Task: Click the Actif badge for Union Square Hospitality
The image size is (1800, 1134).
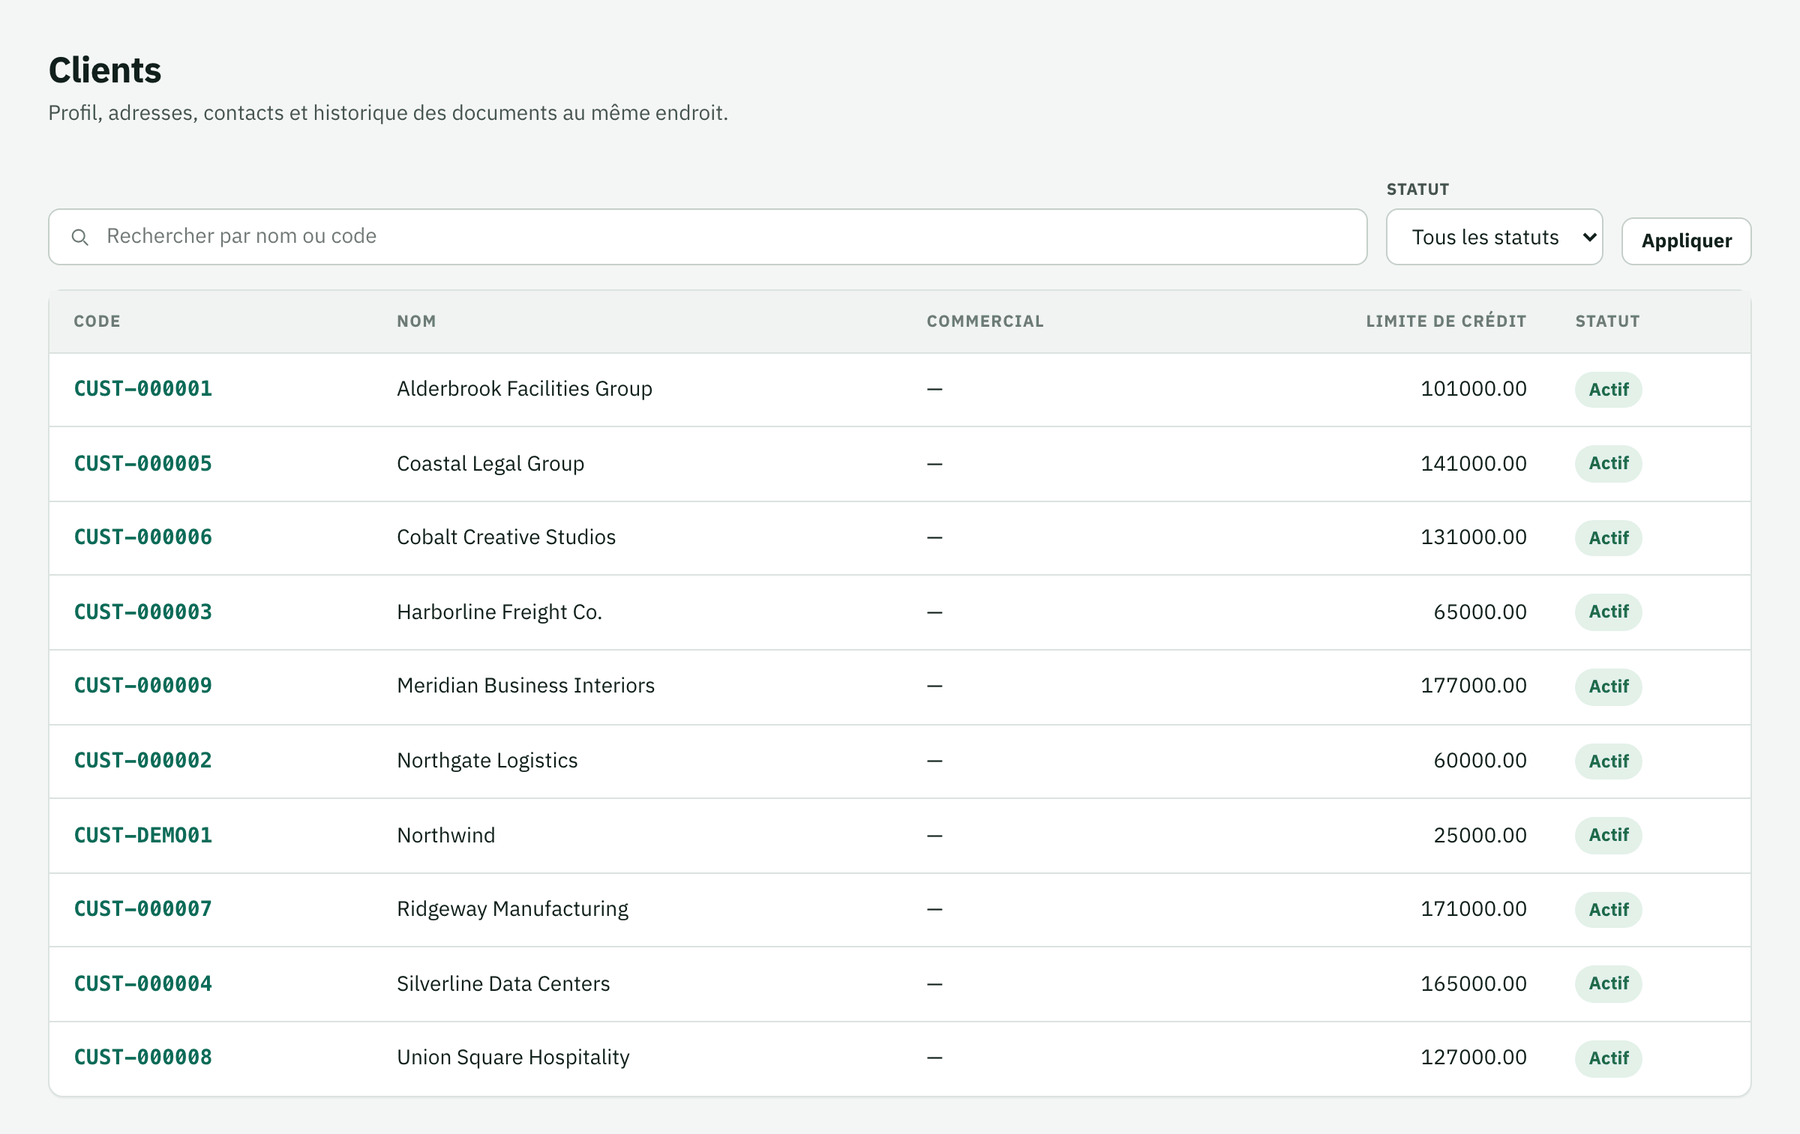Action: (1608, 1058)
